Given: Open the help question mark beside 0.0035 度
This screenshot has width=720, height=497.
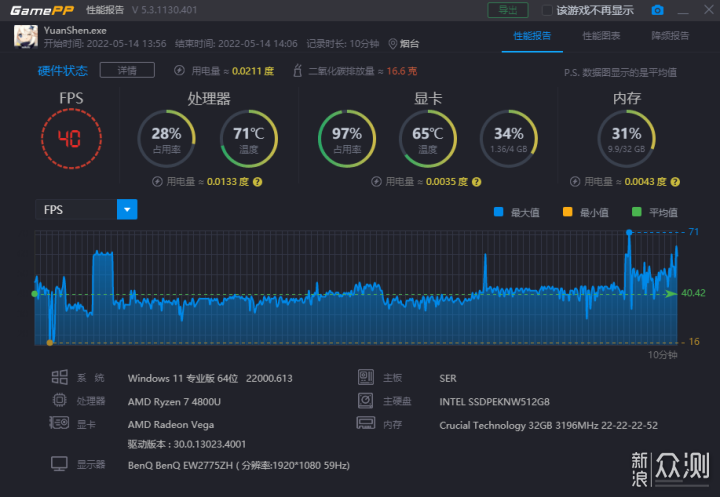Looking at the screenshot, I should point(477,182).
